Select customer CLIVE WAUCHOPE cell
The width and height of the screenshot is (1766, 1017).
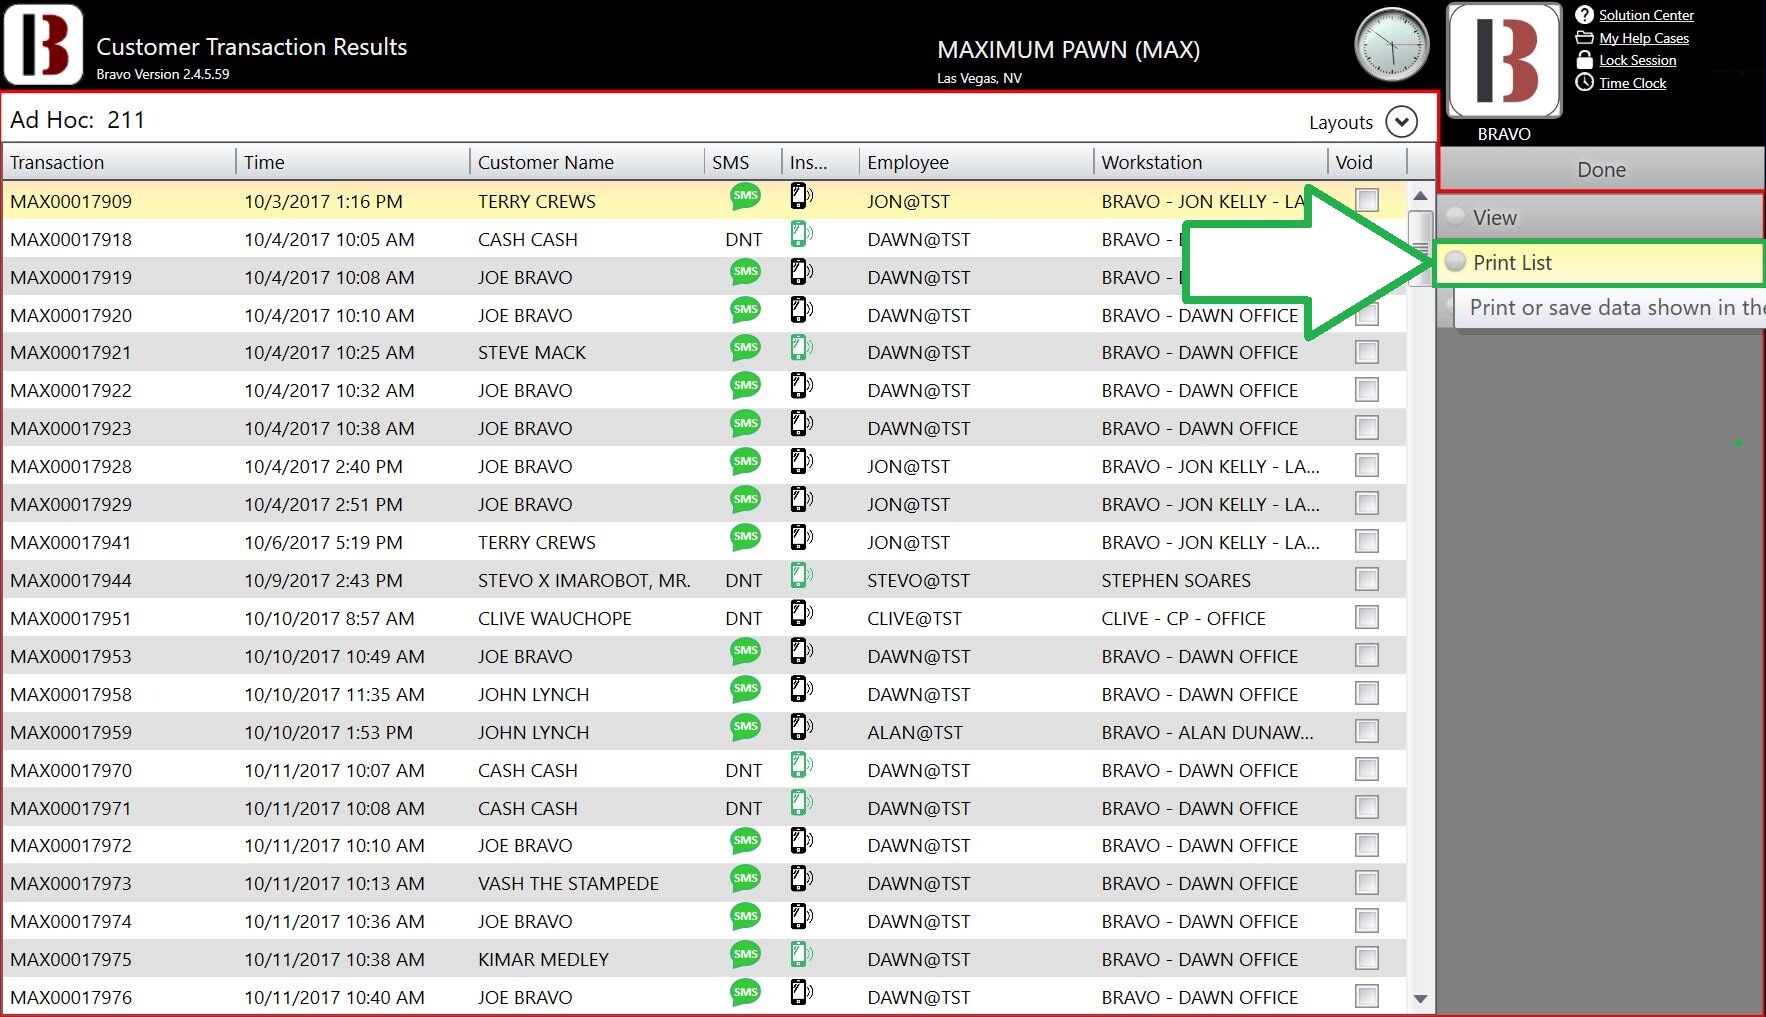coord(555,618)
